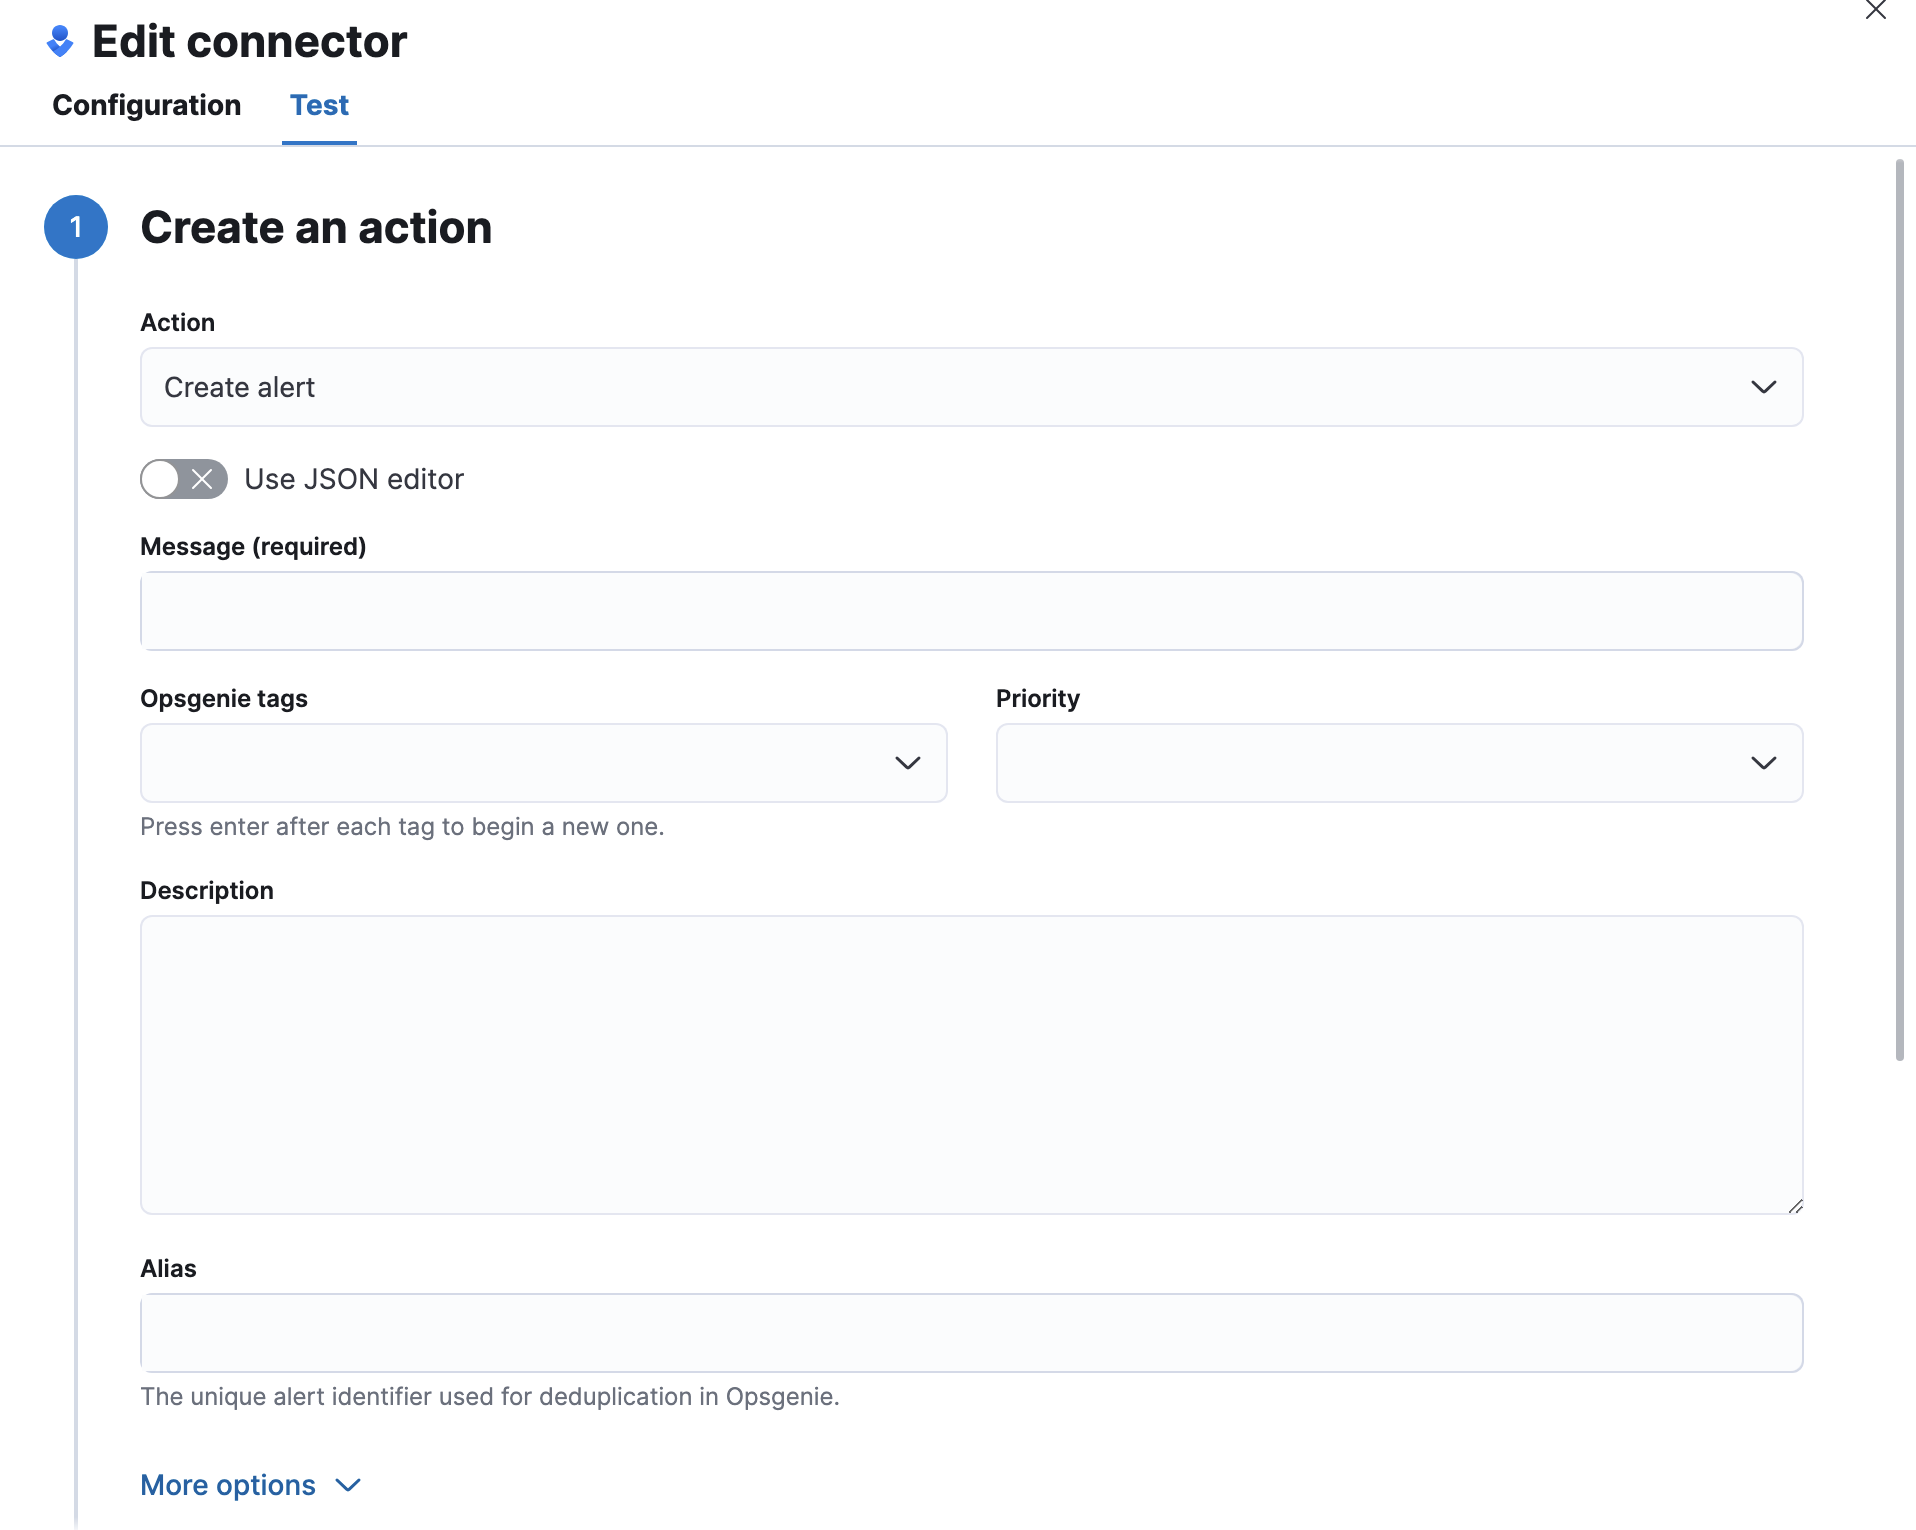Click the More options chevron icon
This screenshot has width=1916, height=1530.
(x=348, y=1485)
